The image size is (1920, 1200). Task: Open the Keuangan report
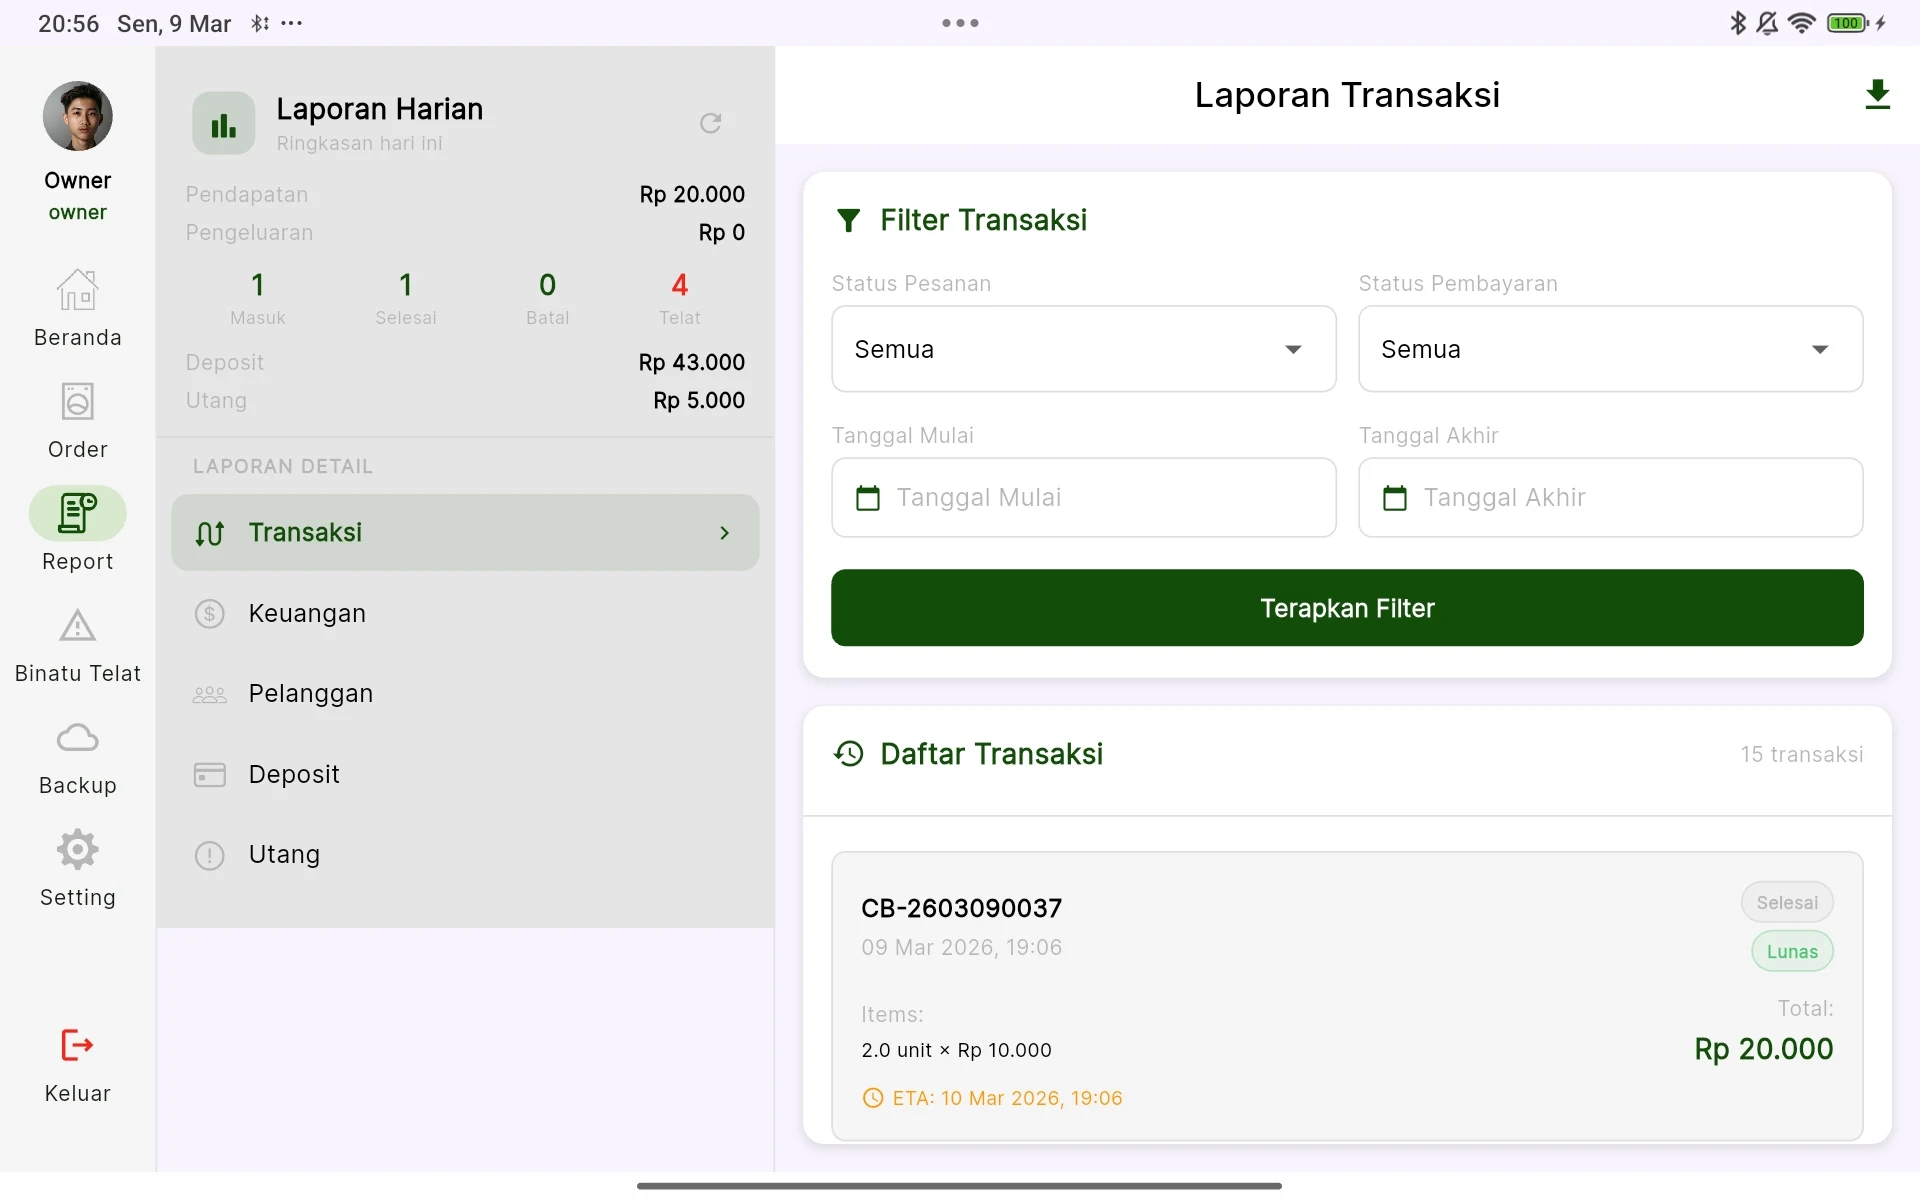click(x=465, y=613)
